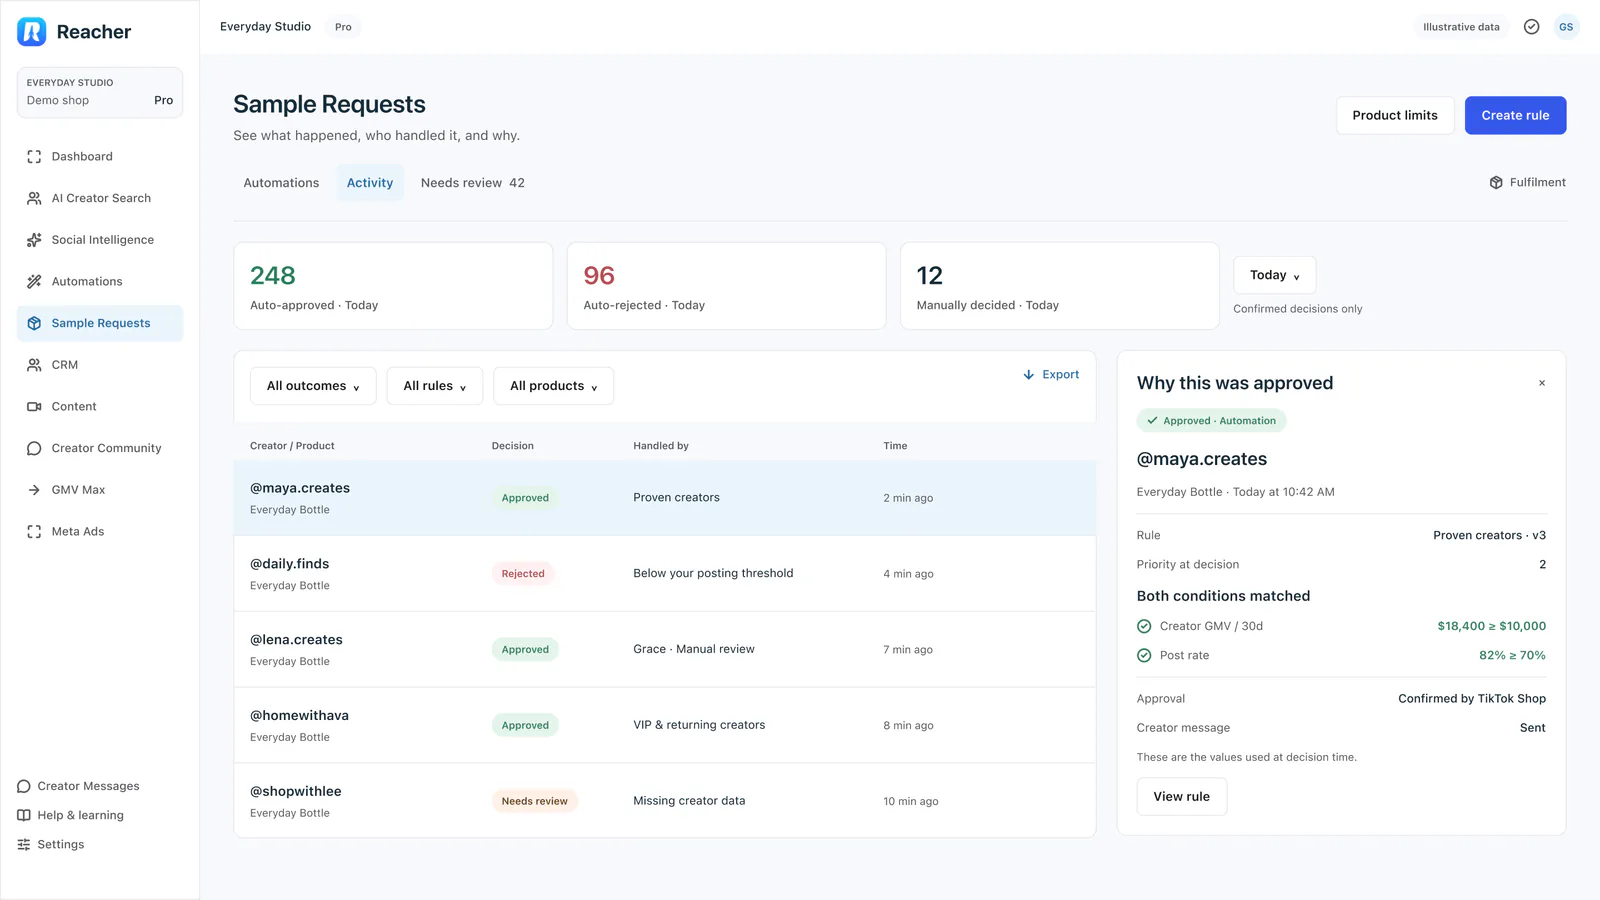Open Settings in the sidebar
Image resolution: width=1600 pixels, height=900 pixels.
[x=51, y=844]
